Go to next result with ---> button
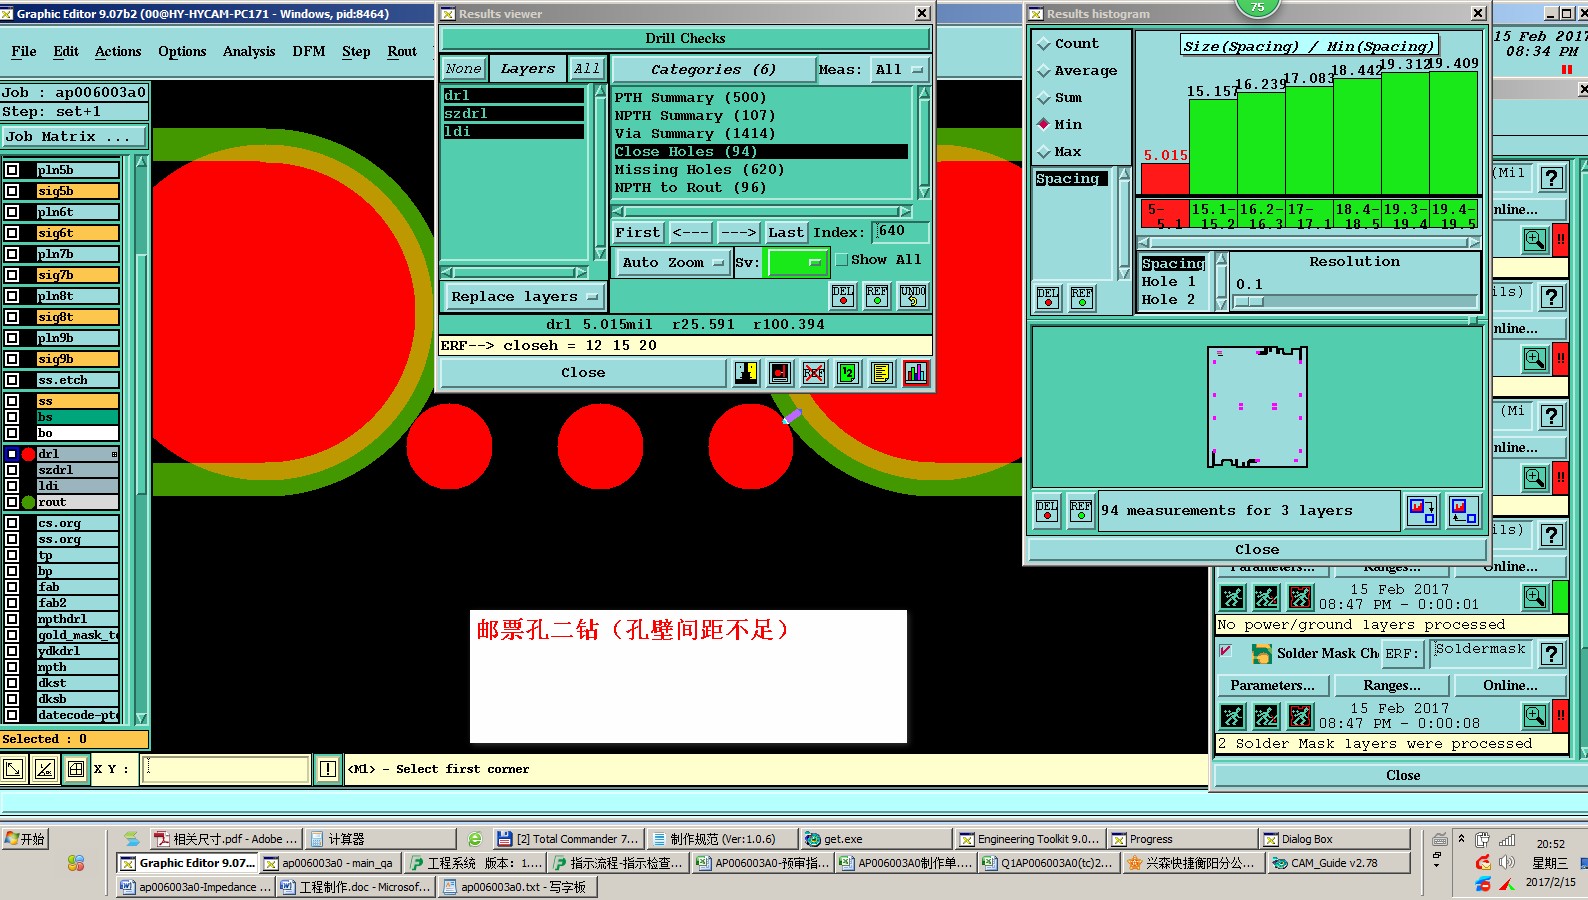 [x=739, y=233]
